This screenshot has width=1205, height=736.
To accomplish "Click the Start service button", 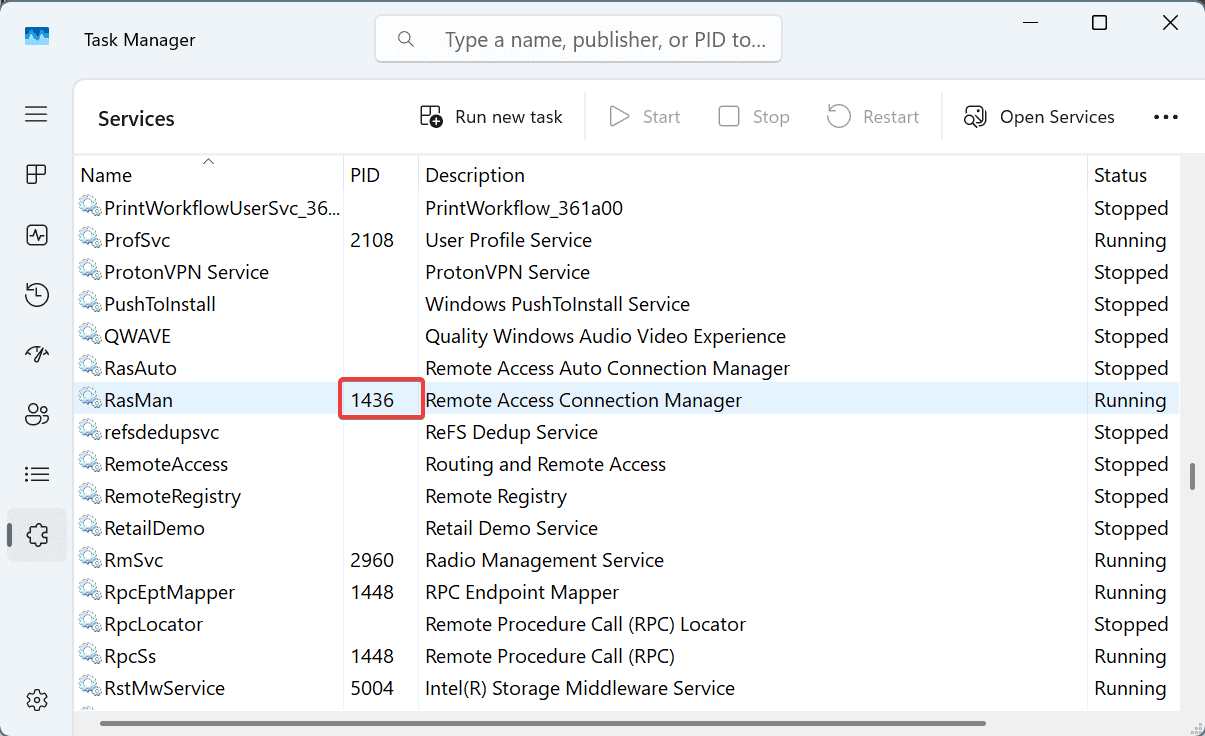I will (x=645, y=117).
